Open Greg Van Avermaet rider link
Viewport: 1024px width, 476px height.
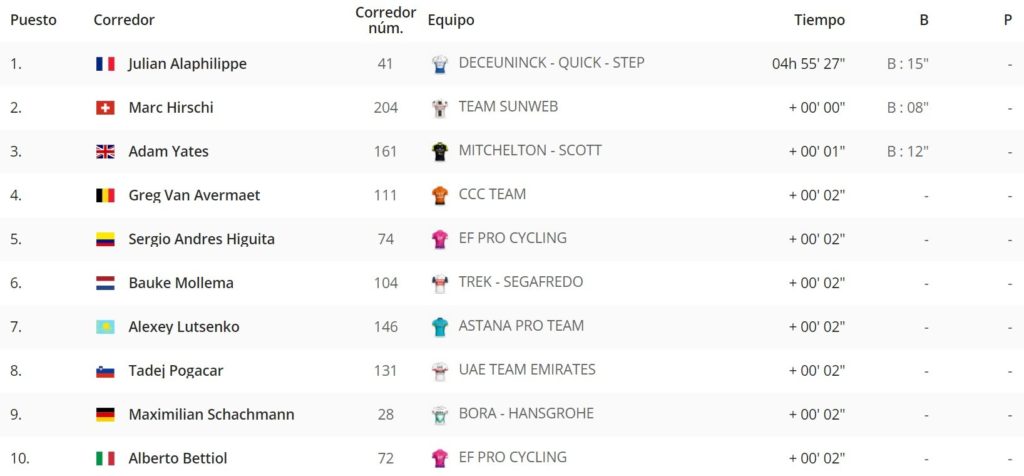194,195
